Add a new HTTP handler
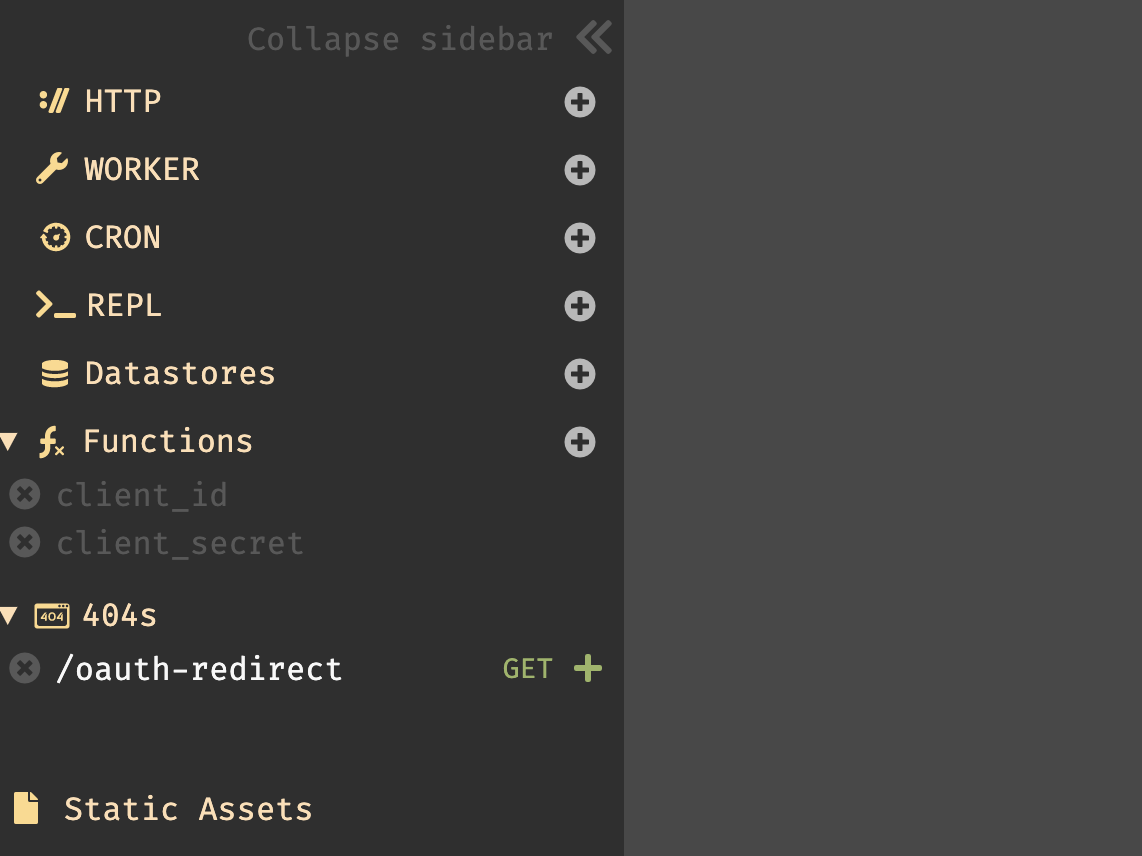 580,102
